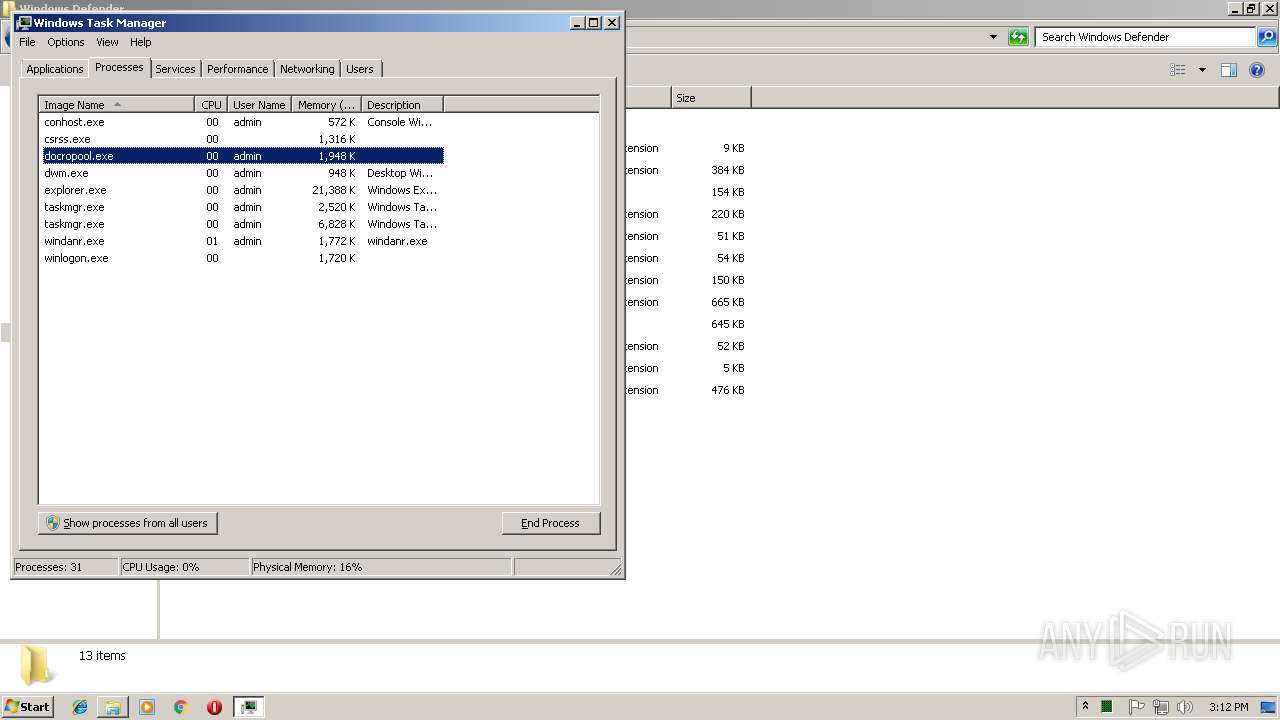
Task: Select the conhost.exe process row
Action: [242, 122]
